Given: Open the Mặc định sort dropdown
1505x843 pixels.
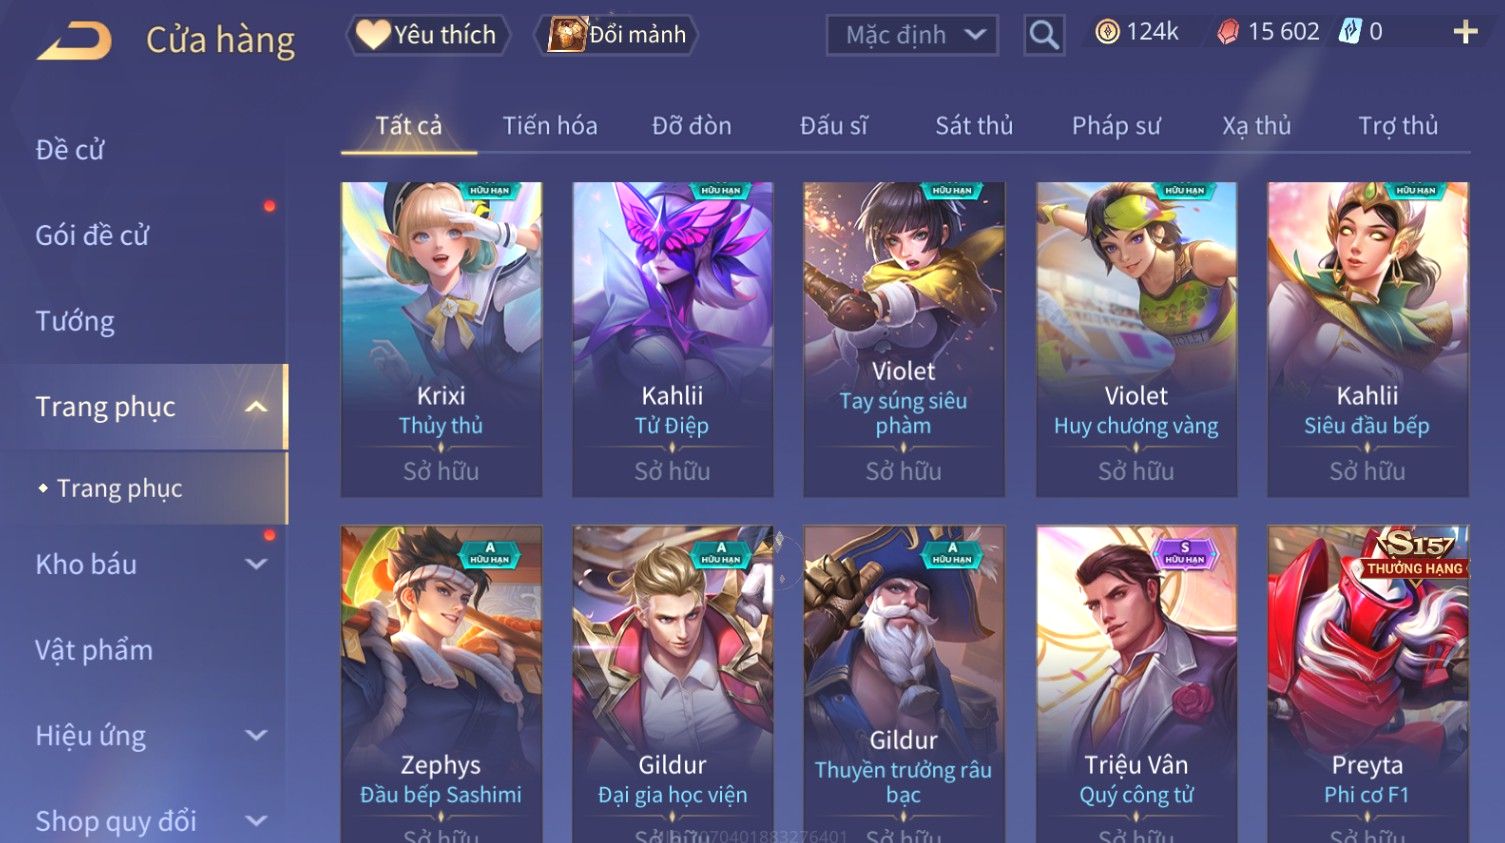Looking at the screenshot, I should tap(912, 36).
